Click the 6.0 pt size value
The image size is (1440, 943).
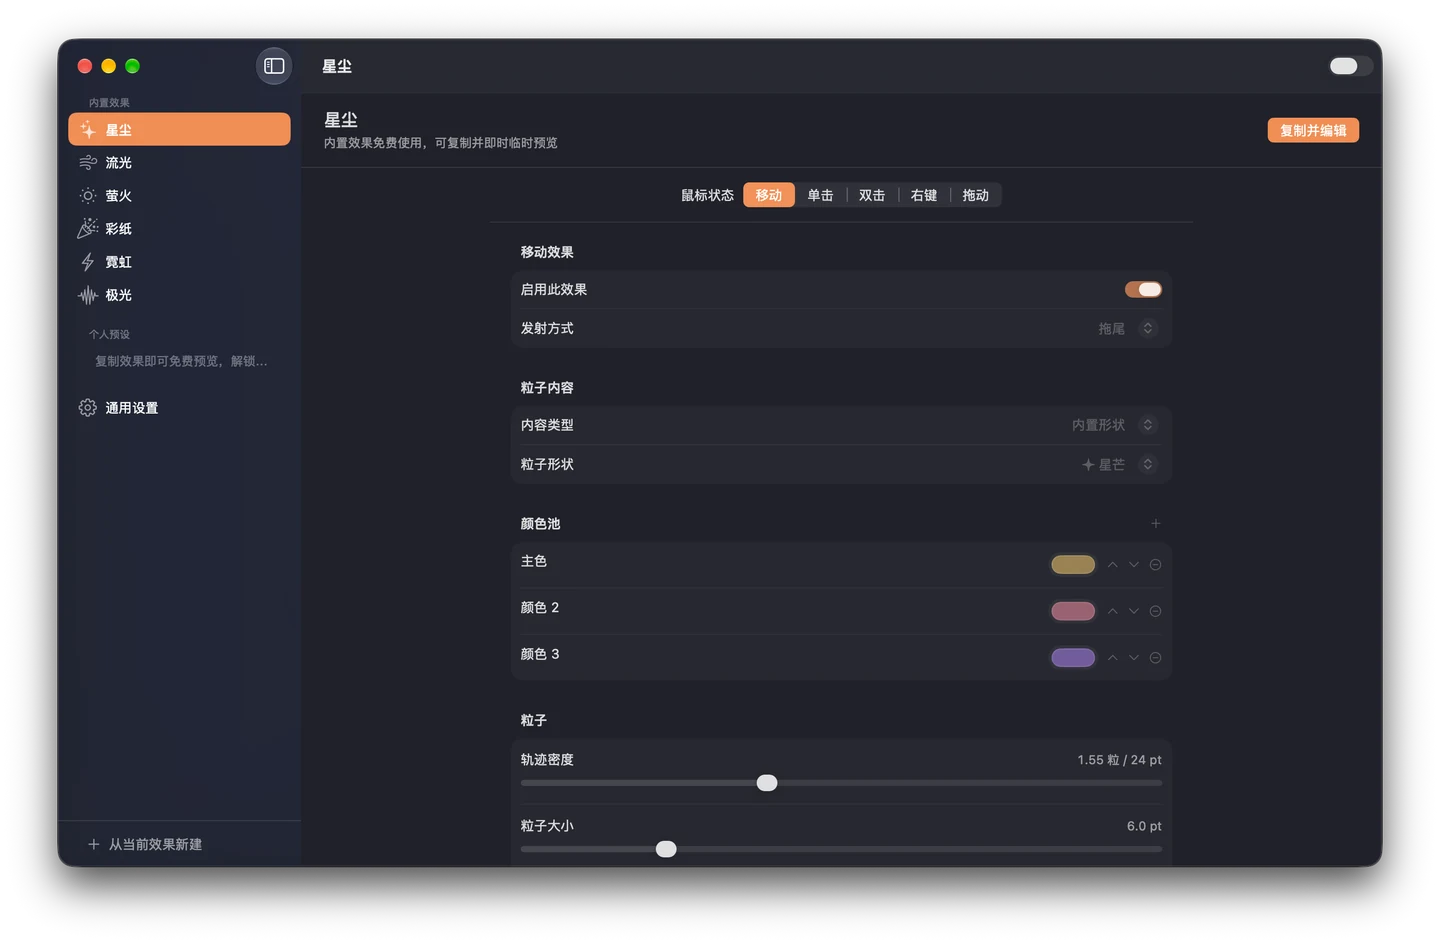click(x=1144, y=826)
